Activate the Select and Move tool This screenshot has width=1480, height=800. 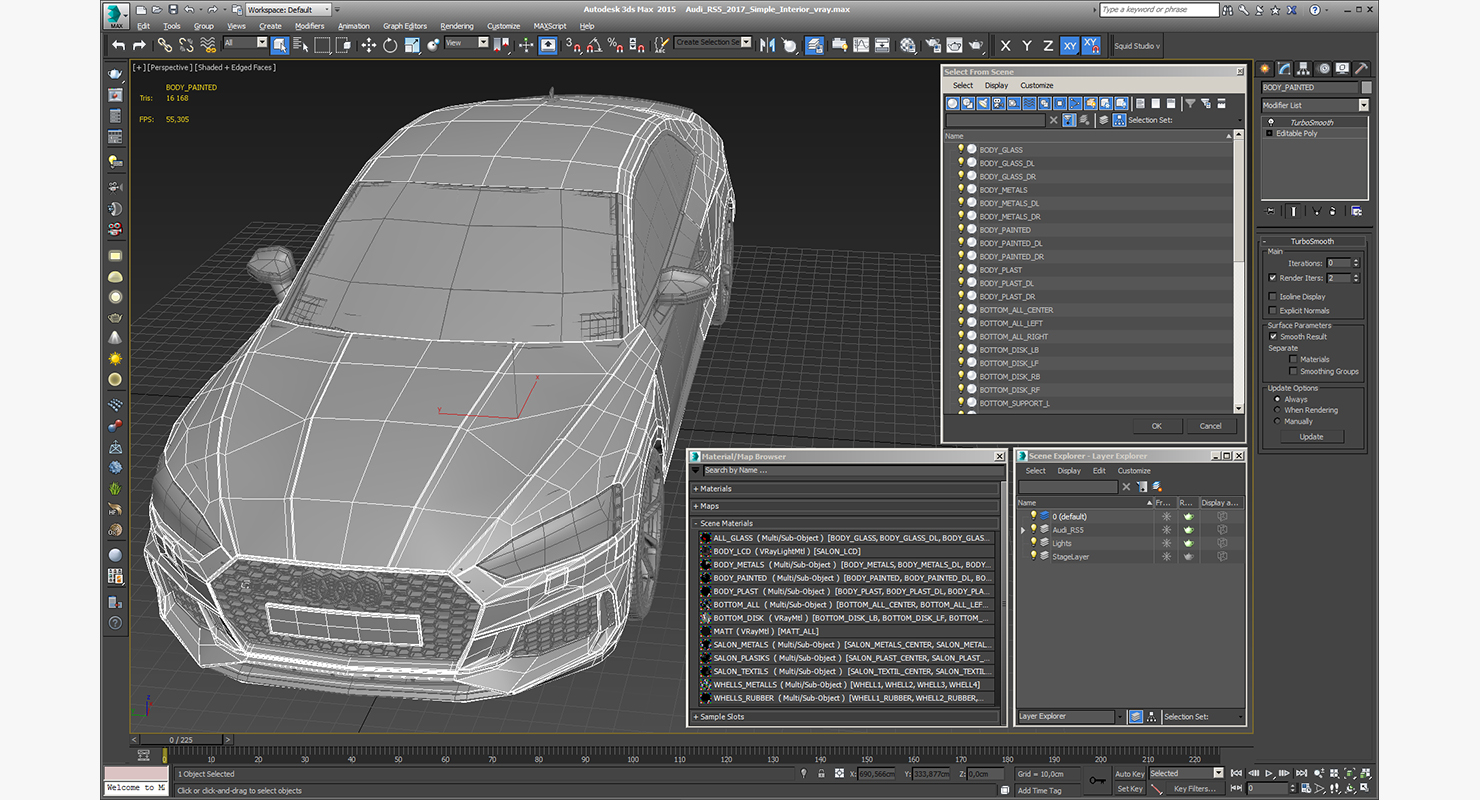[368, 45]
